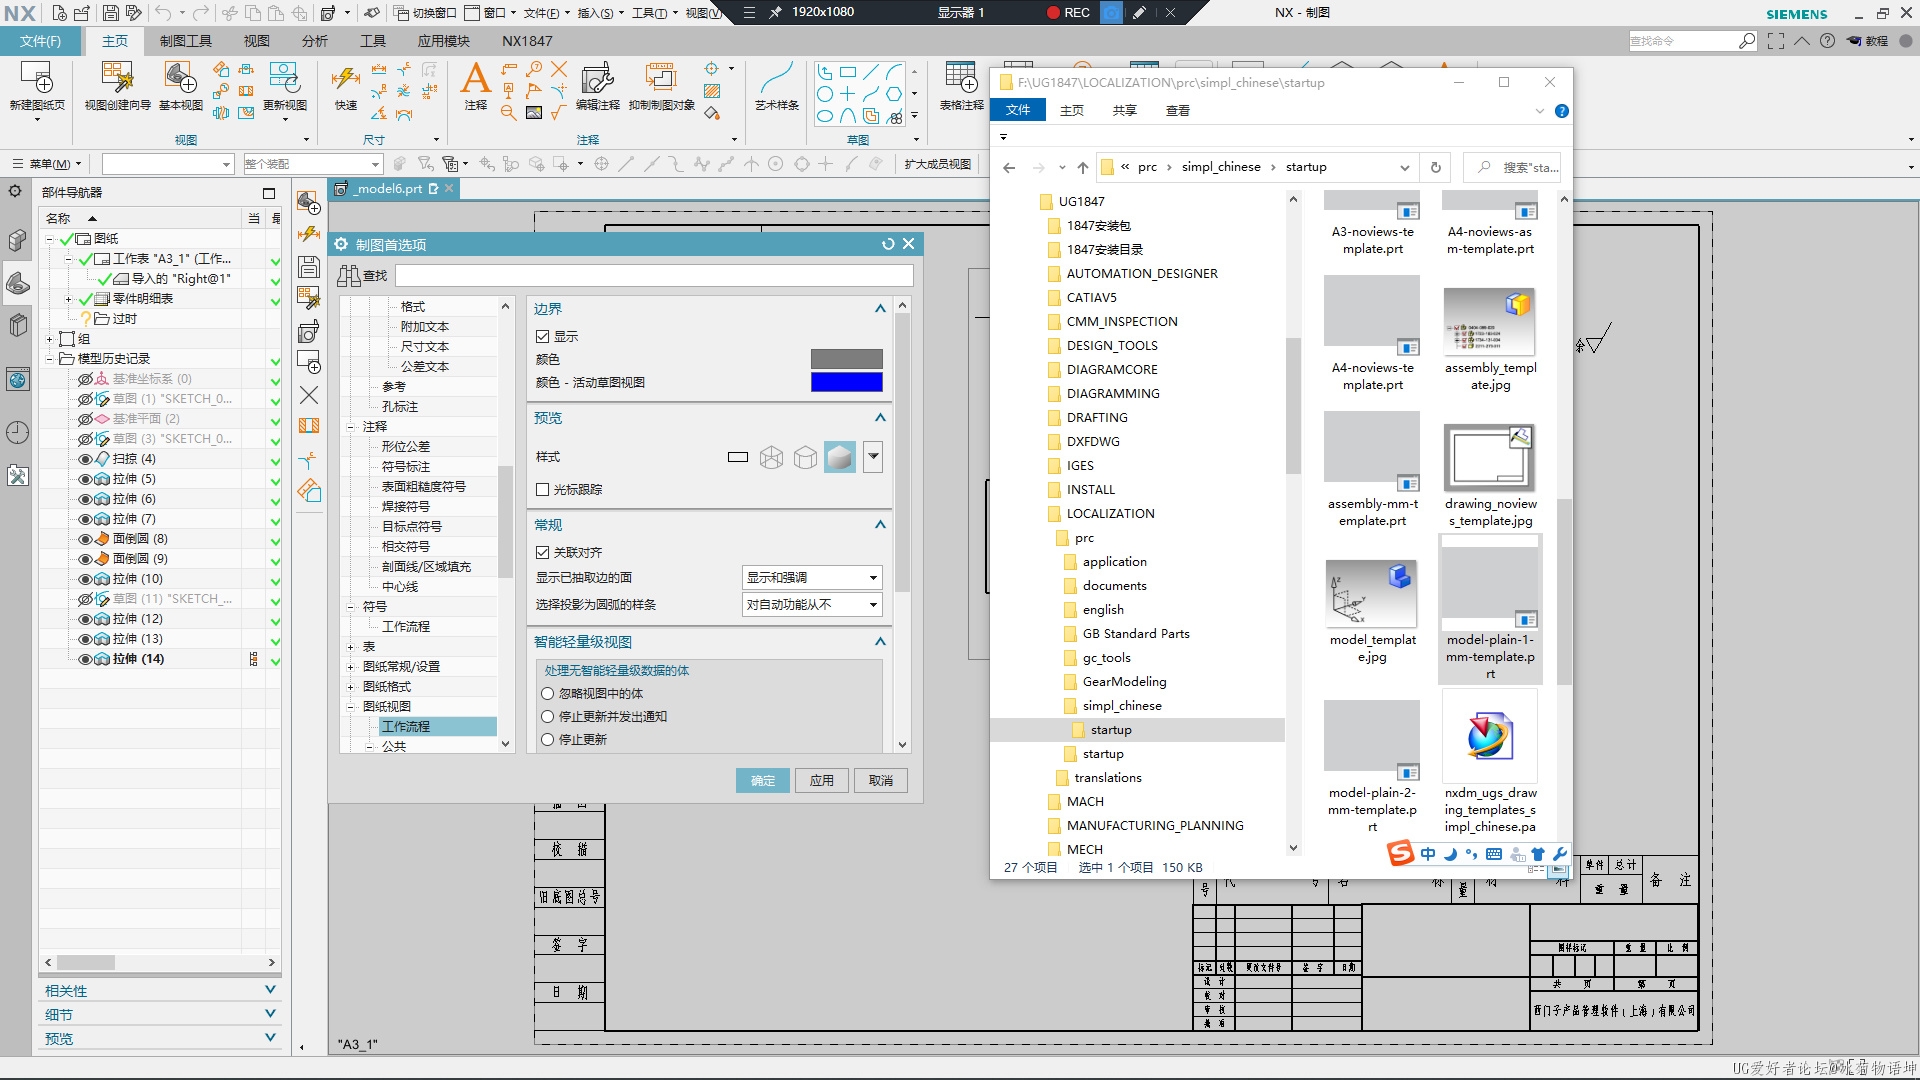Click the Note (注释) letter A icon

click(x=475, y=78)
